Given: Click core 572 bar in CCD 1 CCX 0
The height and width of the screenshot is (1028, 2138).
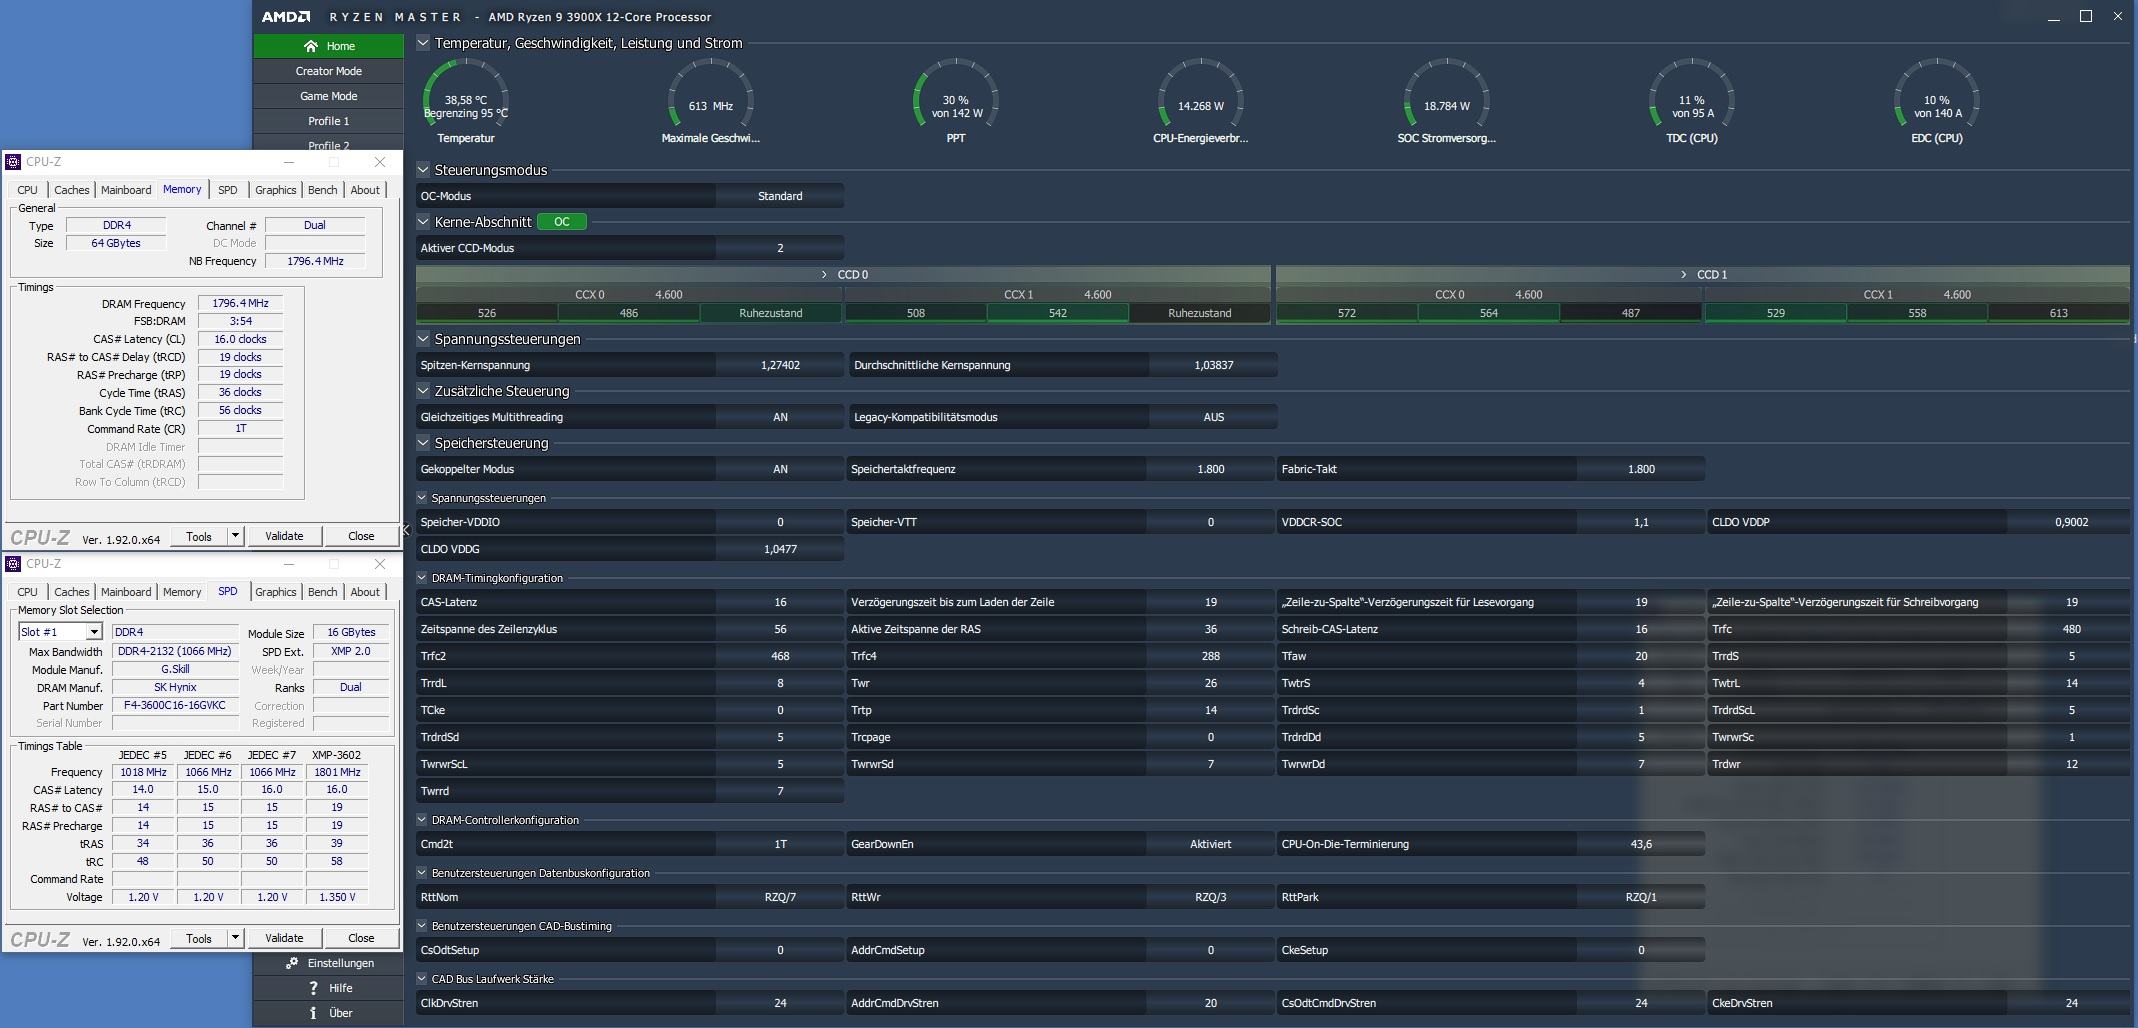Looking at the screenshot, I should 1347,313.
